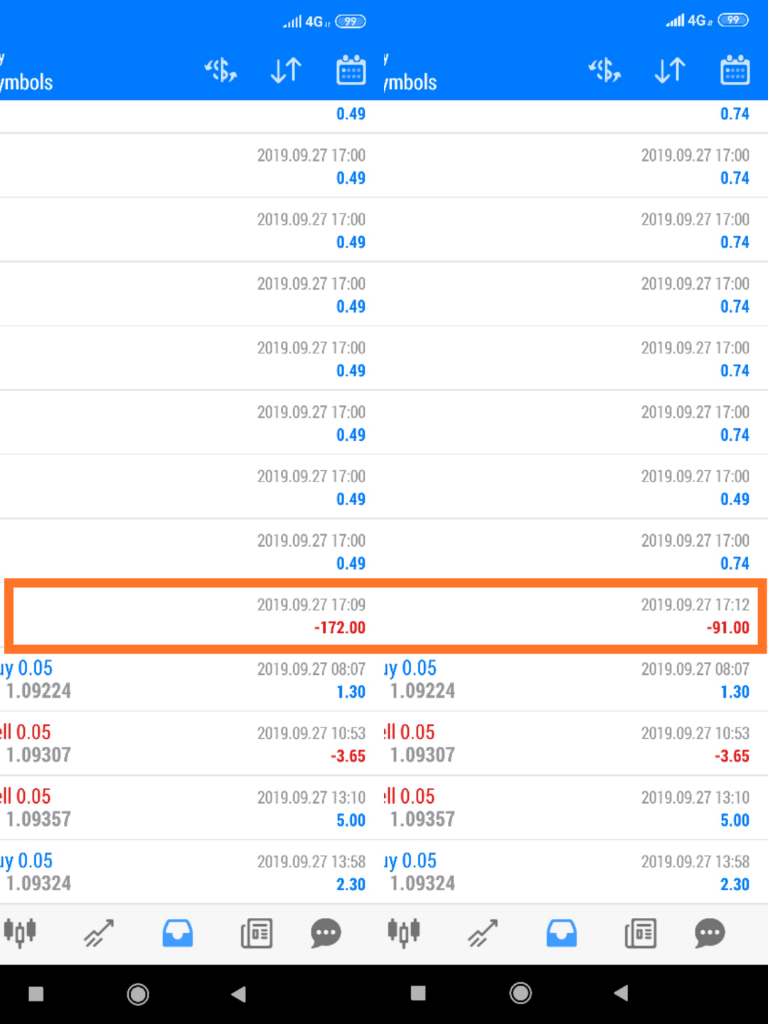Open Chat bubble icon on the -91.00 screen
The image size is (768, 1024).
(710, 933)
